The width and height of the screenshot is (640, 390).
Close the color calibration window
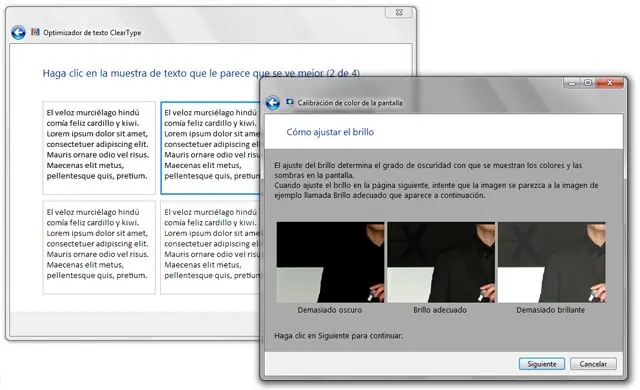610,83
